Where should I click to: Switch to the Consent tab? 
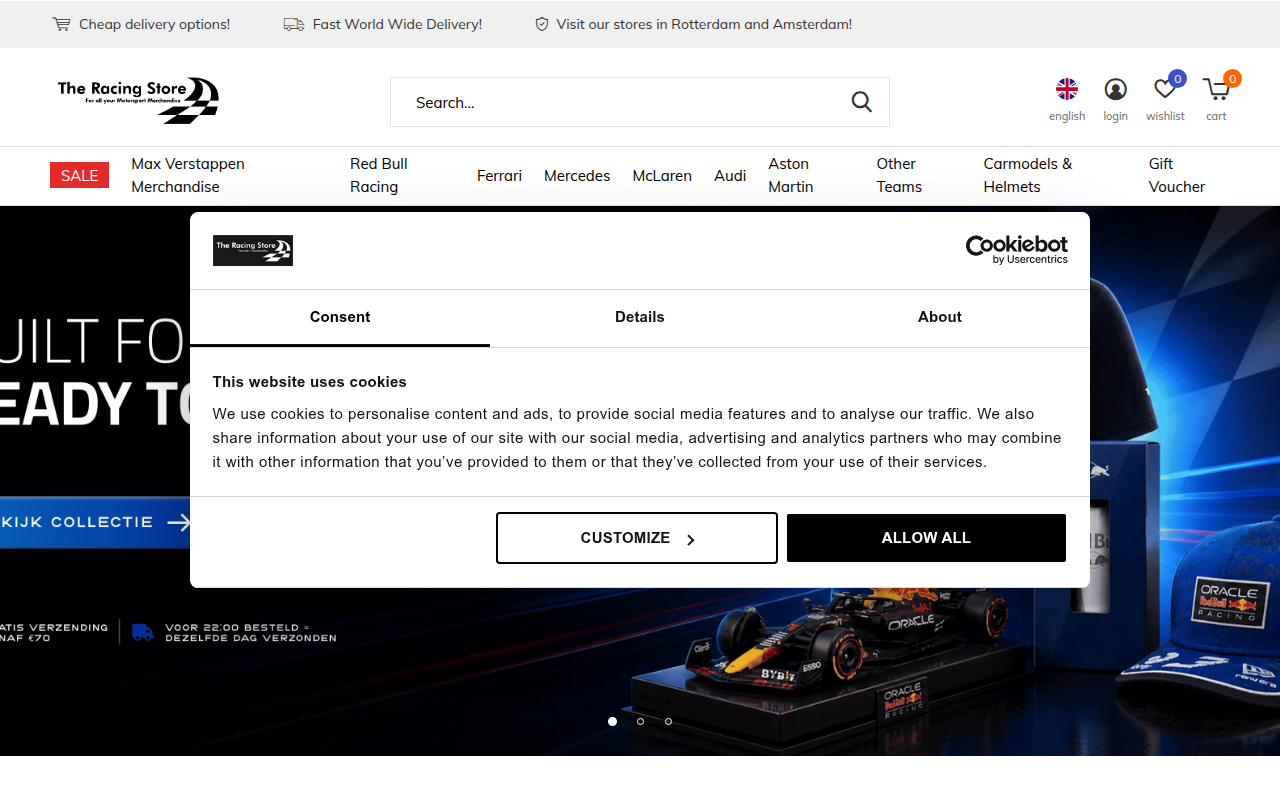[340, 317]
